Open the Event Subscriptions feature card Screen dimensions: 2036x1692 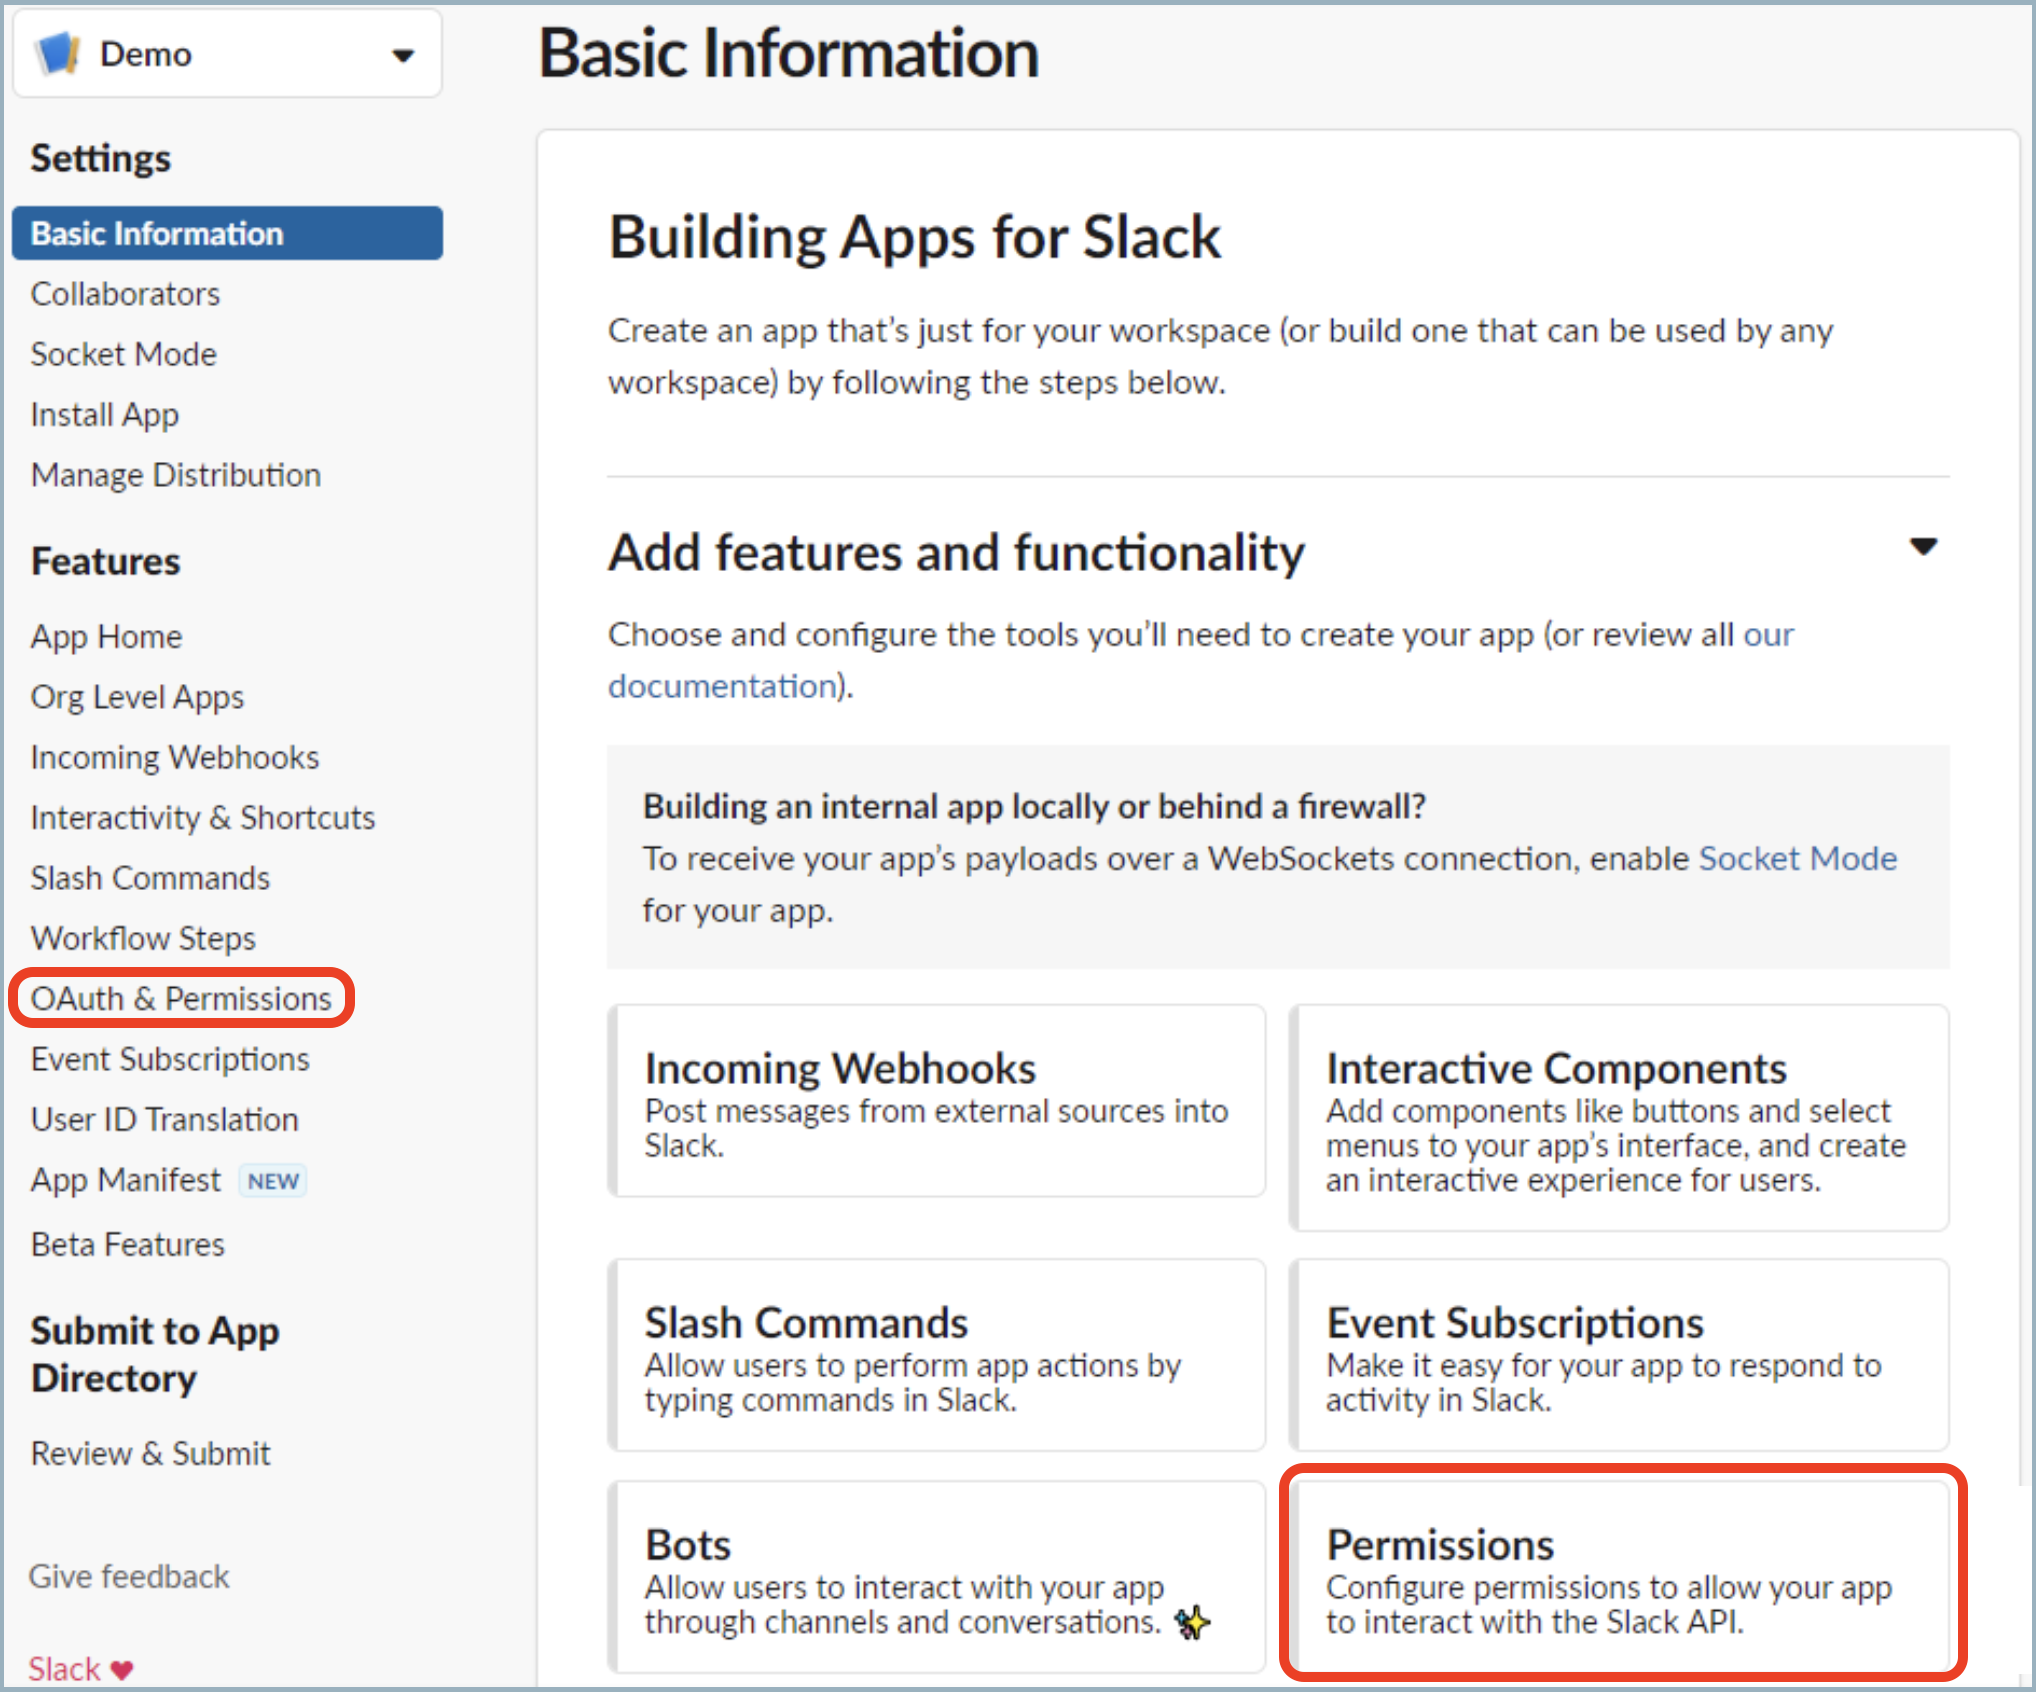(1620, 1355)
